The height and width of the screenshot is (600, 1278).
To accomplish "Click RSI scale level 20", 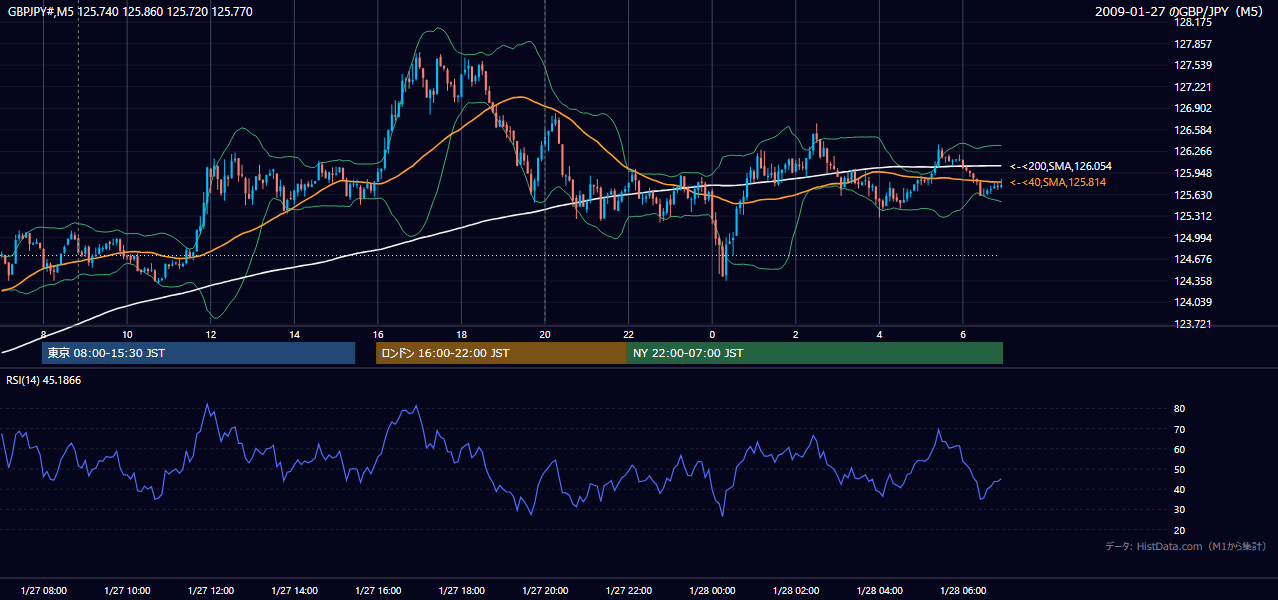I will (x=1179, y=530).
